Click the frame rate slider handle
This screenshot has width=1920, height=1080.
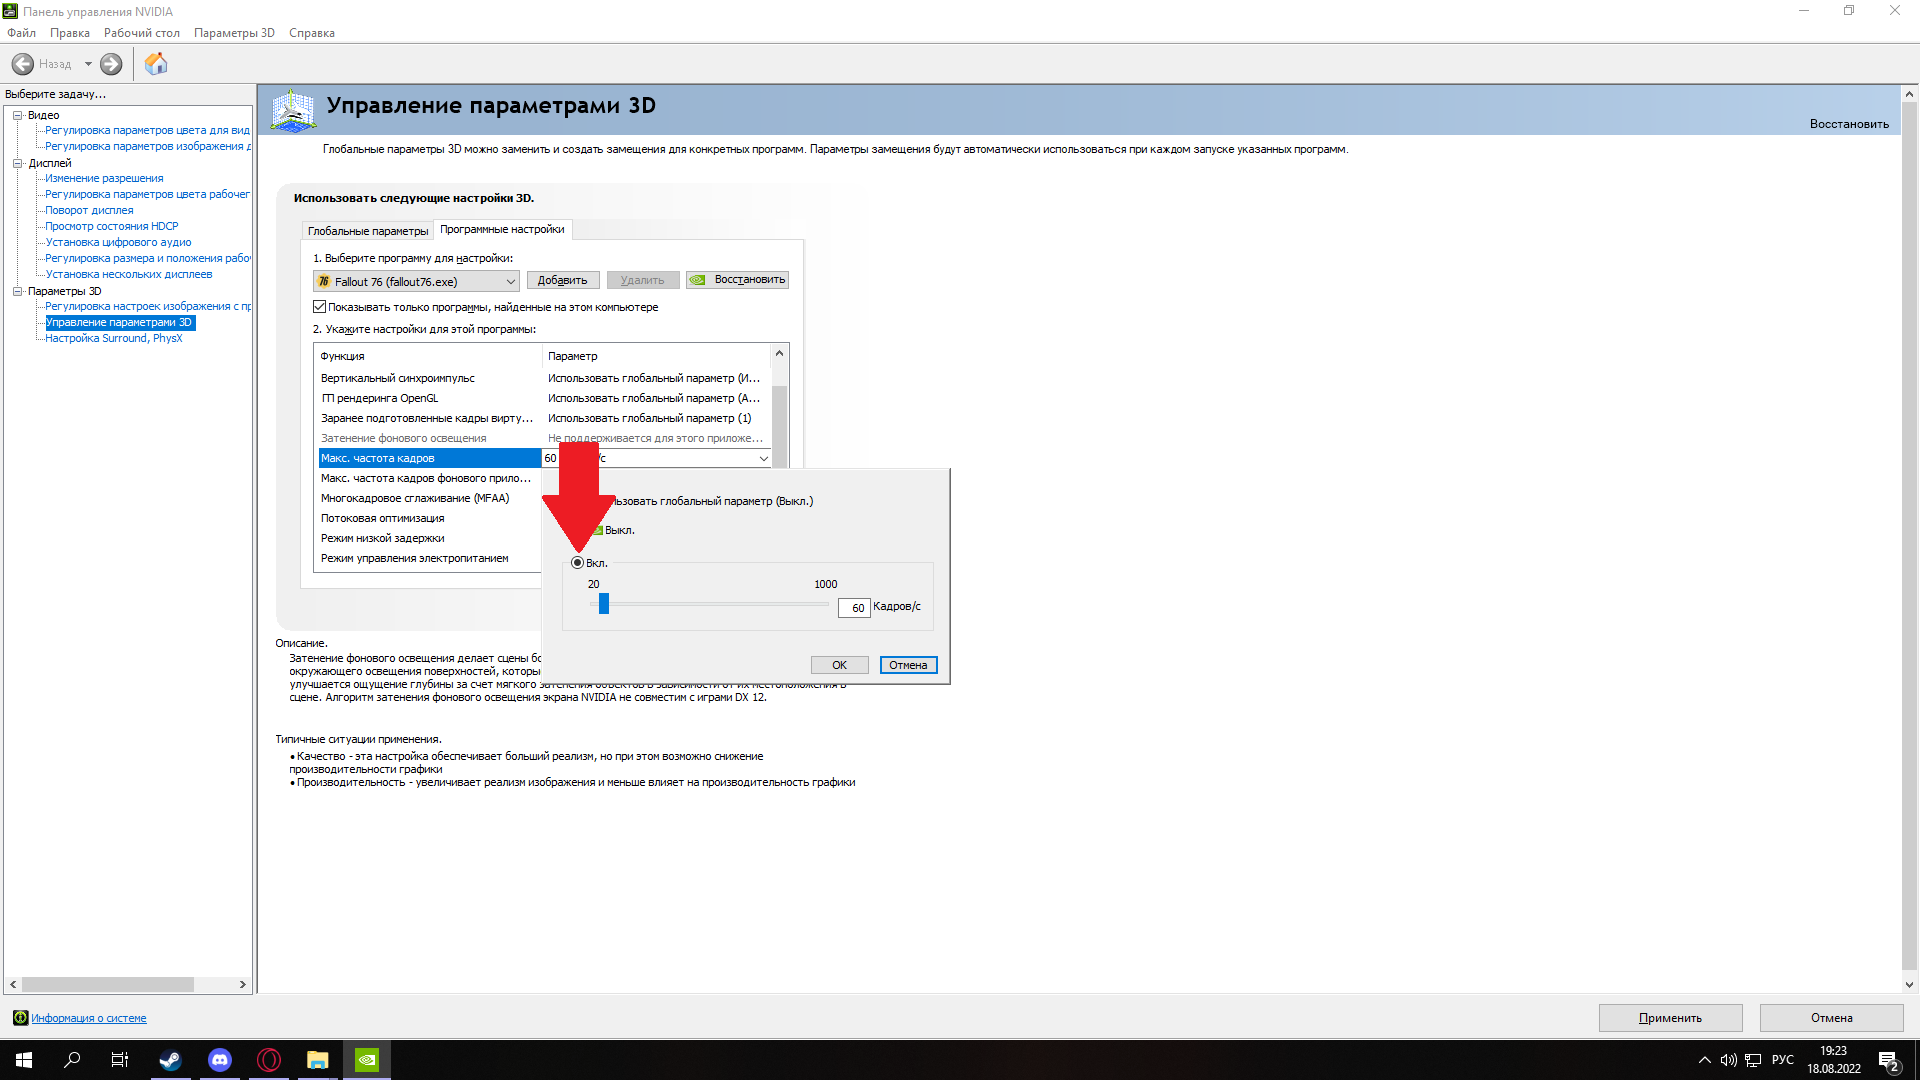coord(604,604)
